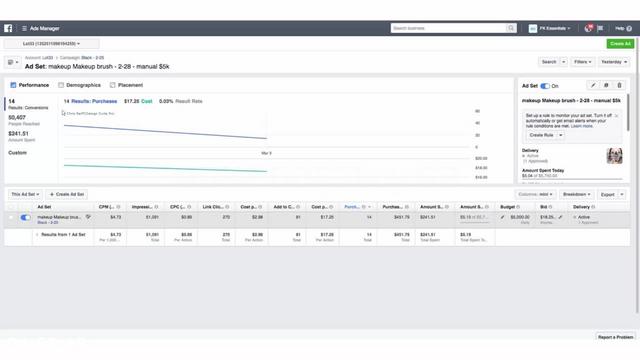Click the Create Rule button
This screenshot has width=640, height=360.
tap(541, 135)
